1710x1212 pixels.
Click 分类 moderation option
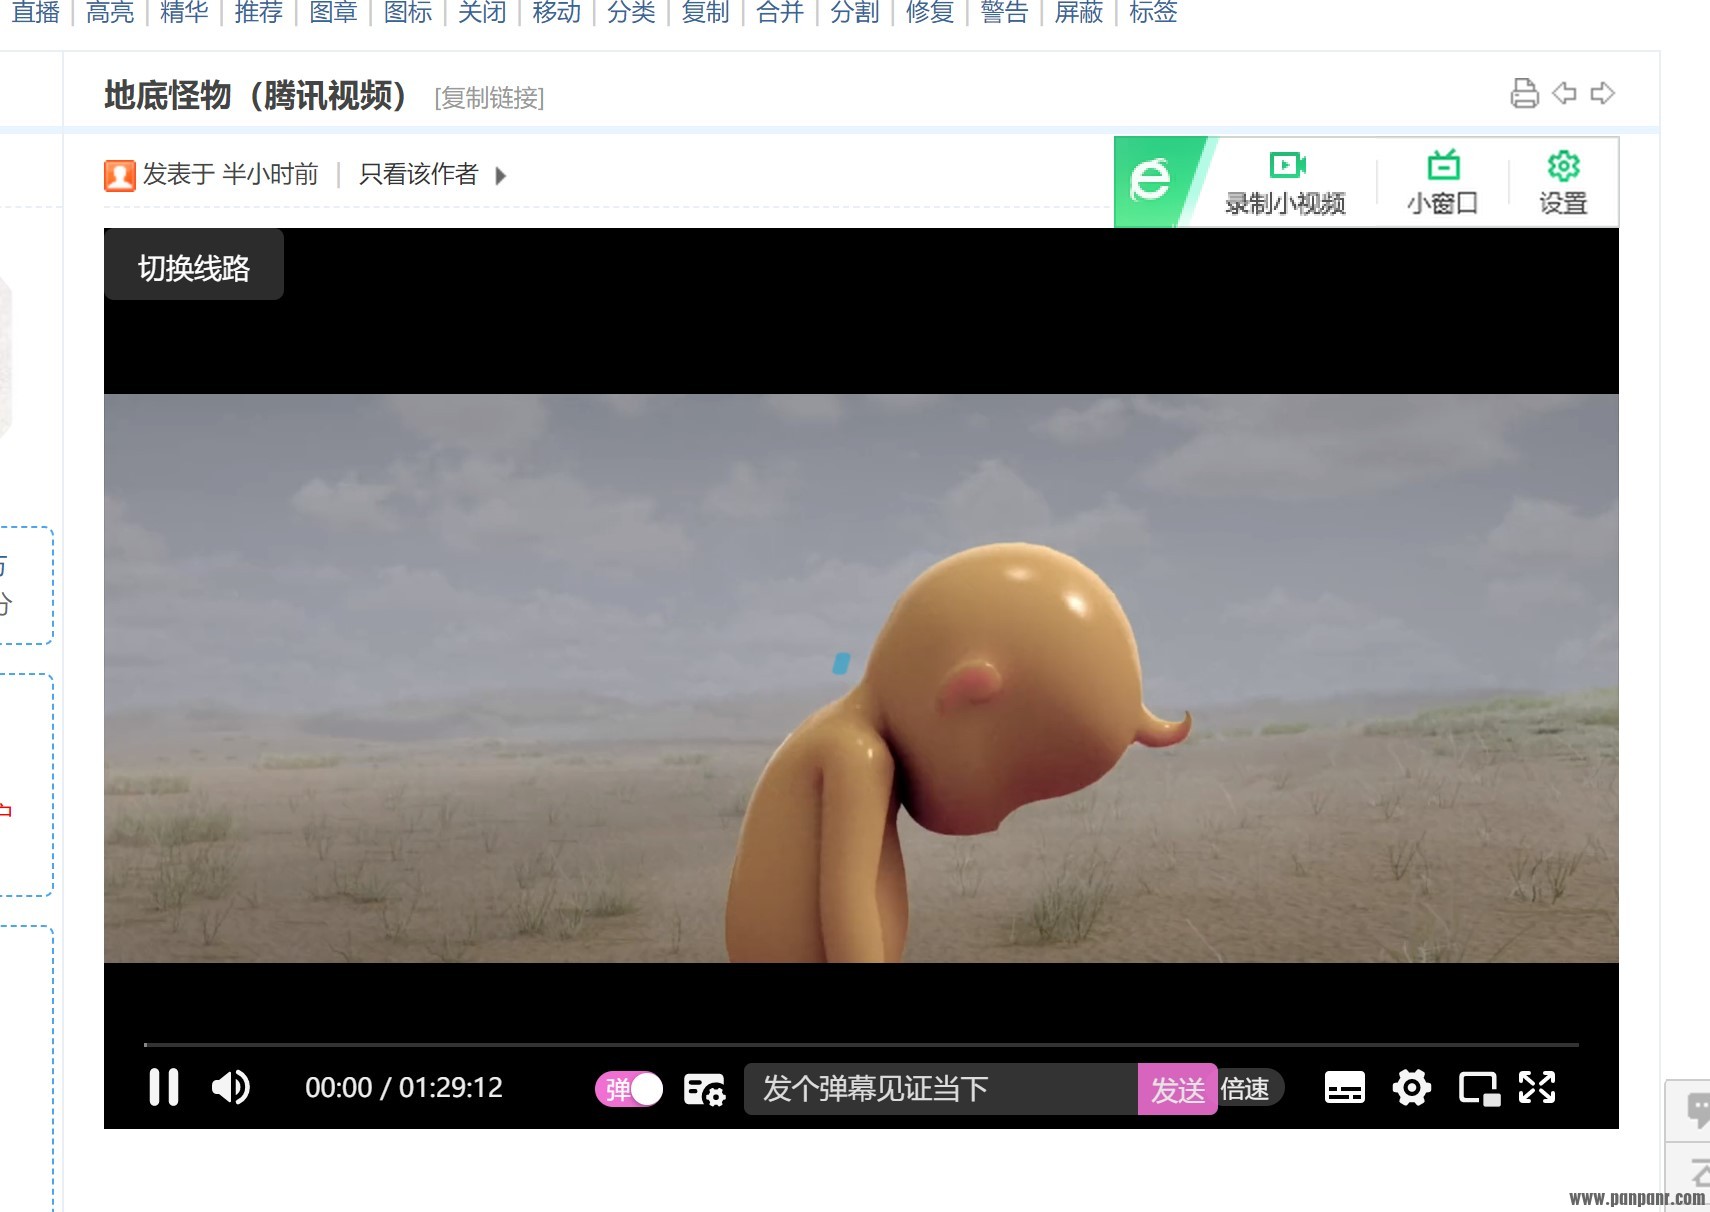[631, 12]
